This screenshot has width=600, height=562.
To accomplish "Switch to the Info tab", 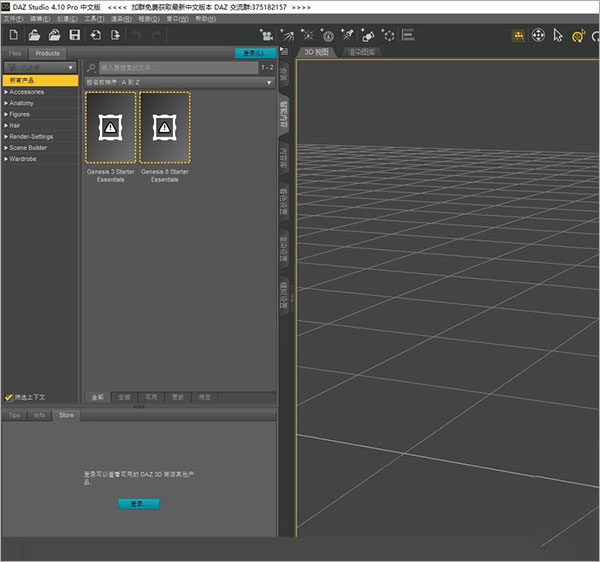I will 39,415.
